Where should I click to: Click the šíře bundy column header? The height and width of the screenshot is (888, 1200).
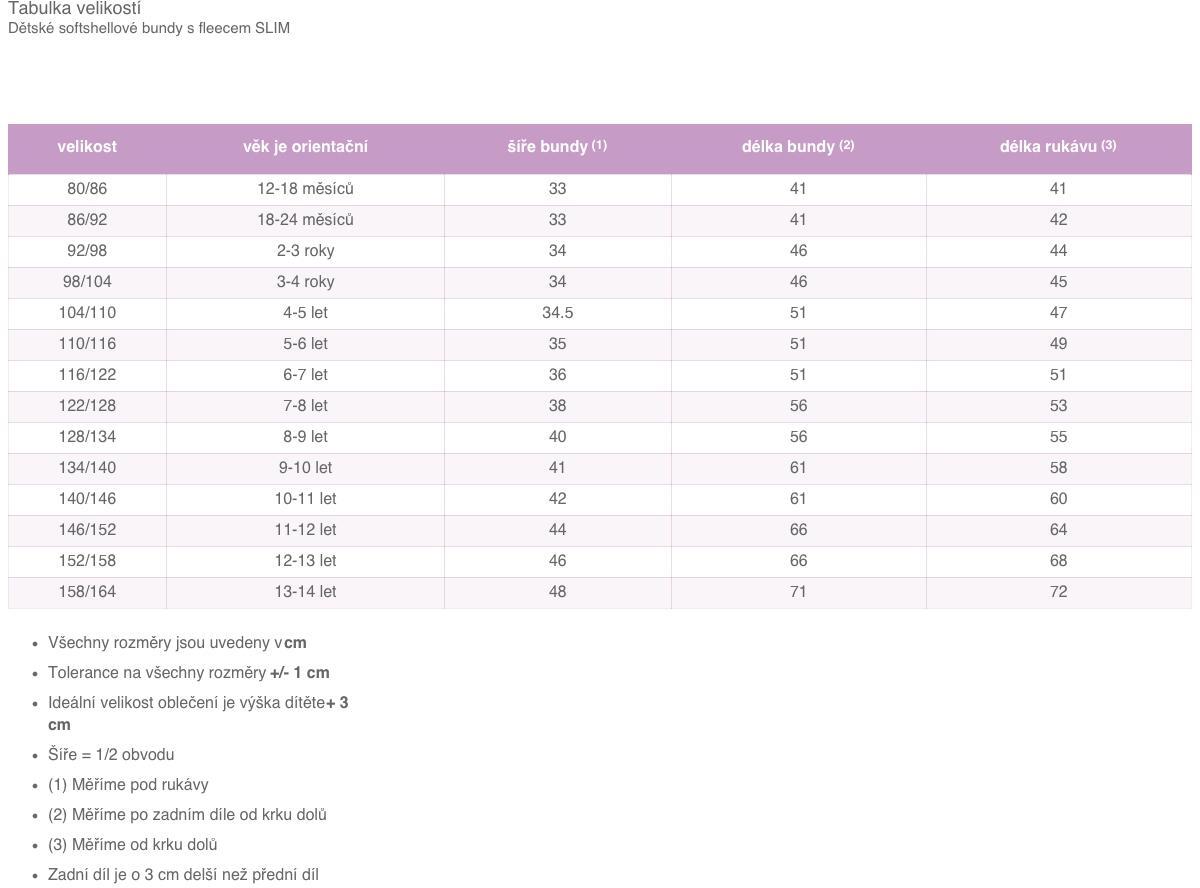pyautogui.click(x=557, y=147)
